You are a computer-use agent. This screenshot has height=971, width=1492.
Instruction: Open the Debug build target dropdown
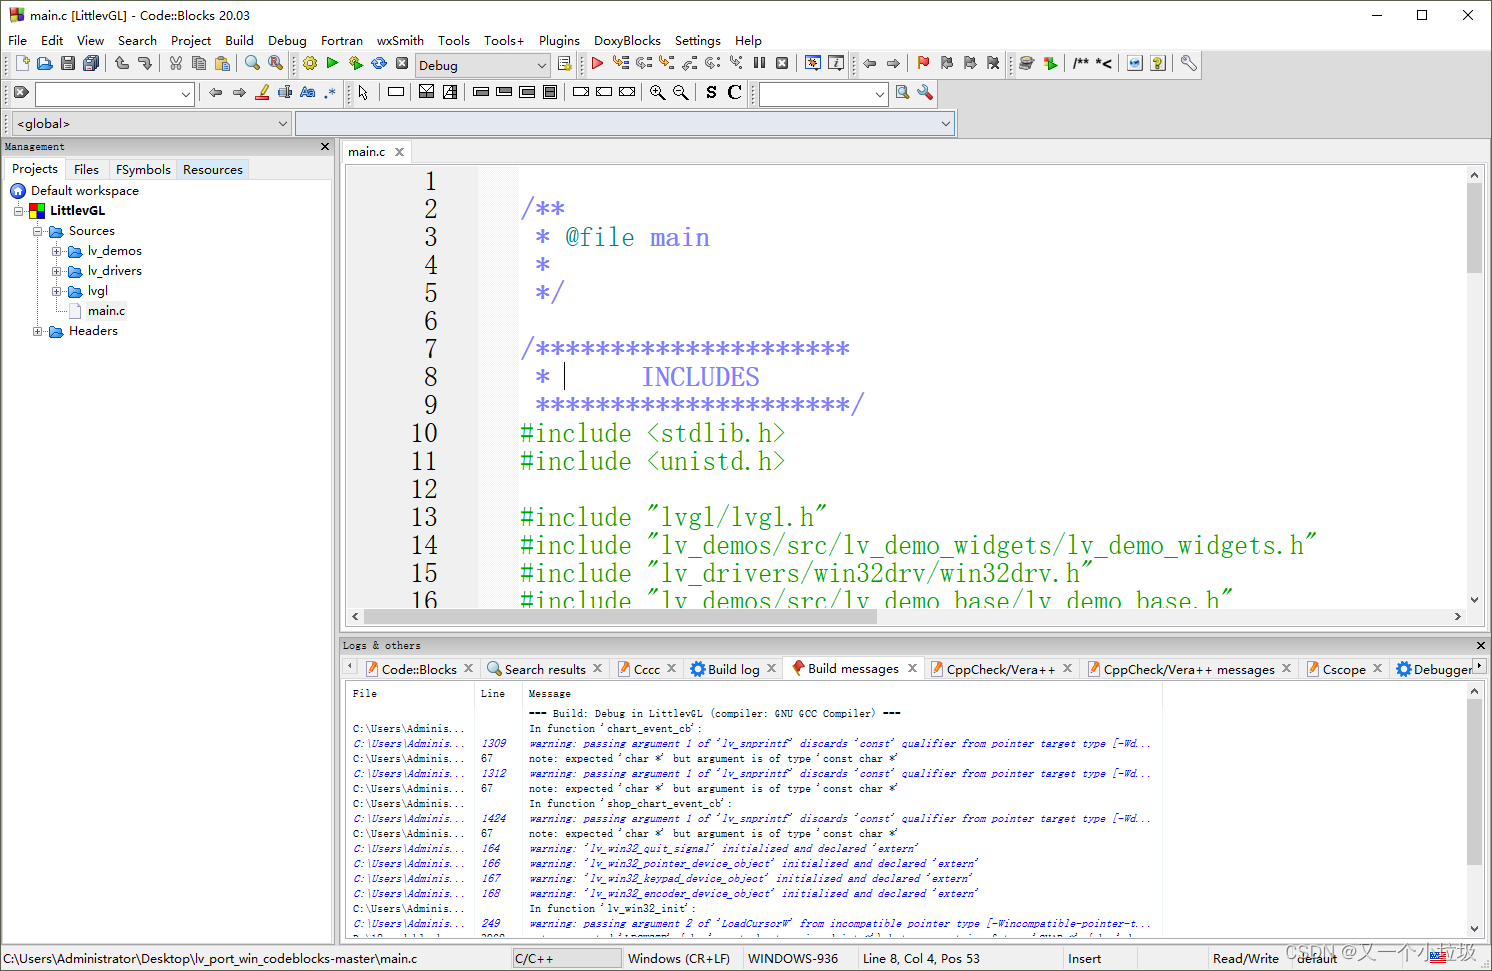(483, 65)
